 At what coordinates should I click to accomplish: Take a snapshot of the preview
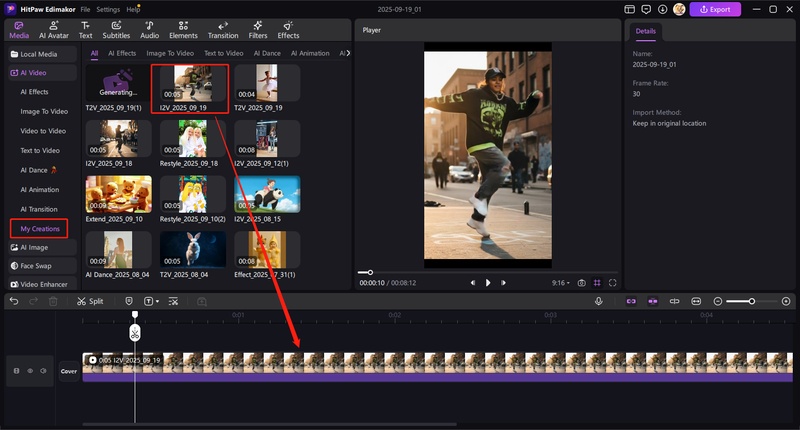(581, 283)
